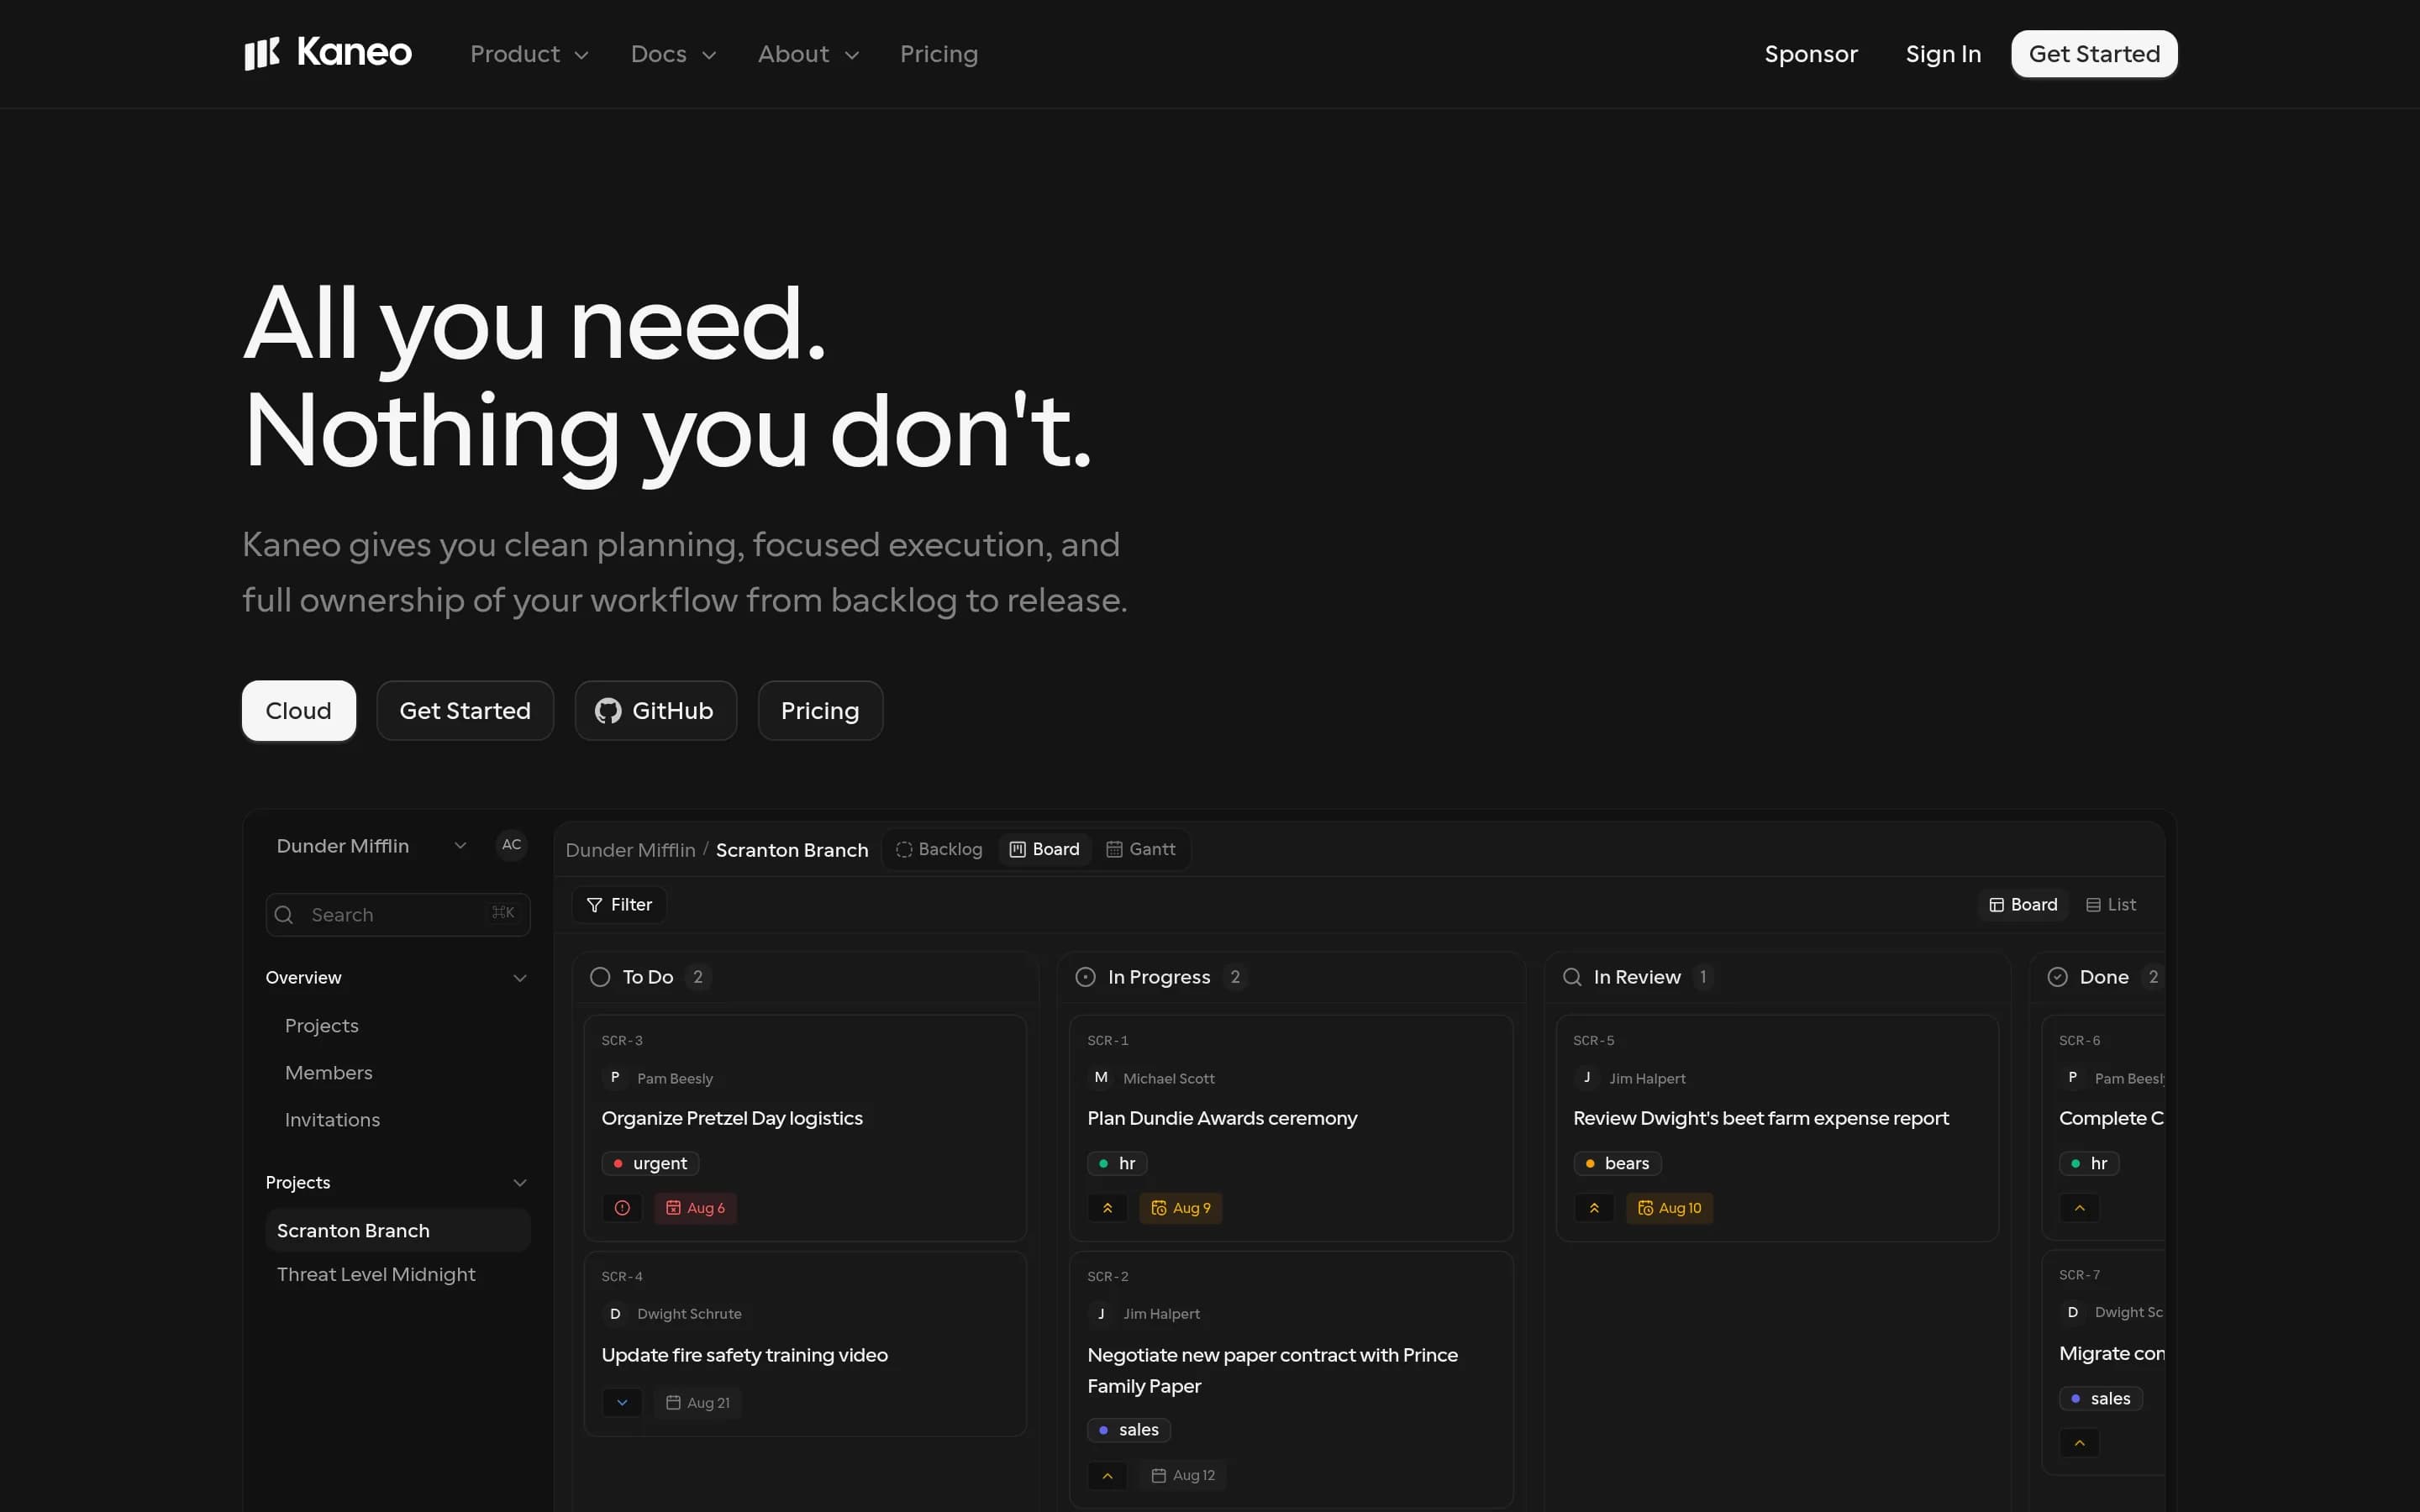Click the Aug 9 due date badge

pyautogui.click(x=1181, y=1208)
